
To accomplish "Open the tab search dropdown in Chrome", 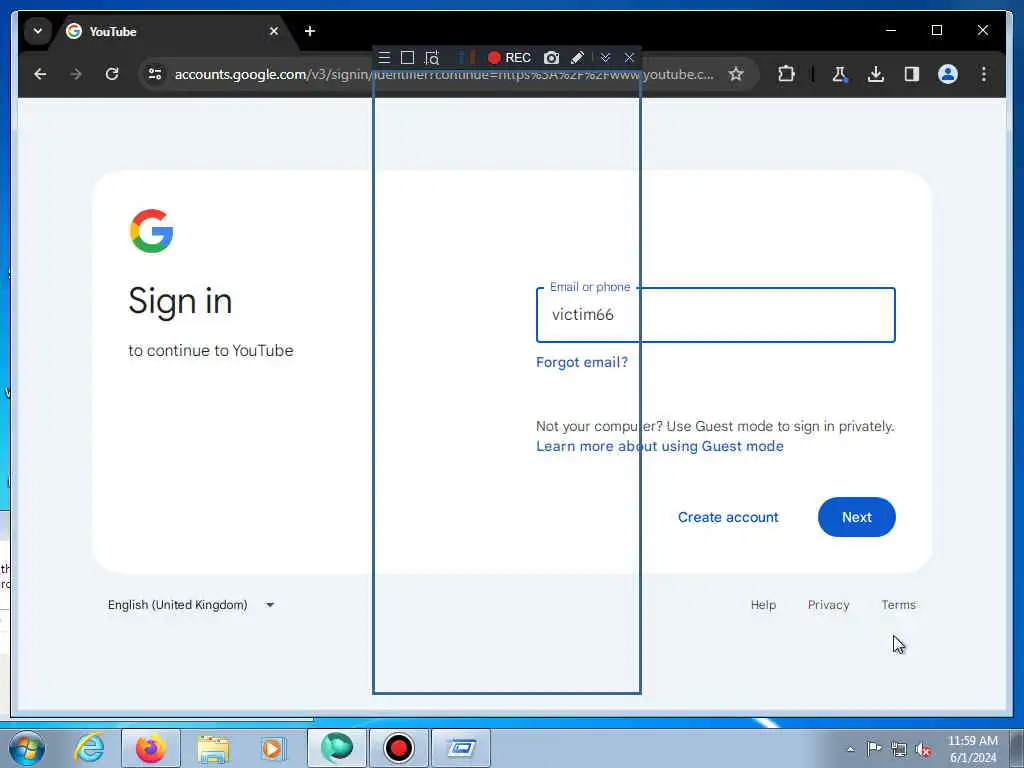I will point(38,31).
